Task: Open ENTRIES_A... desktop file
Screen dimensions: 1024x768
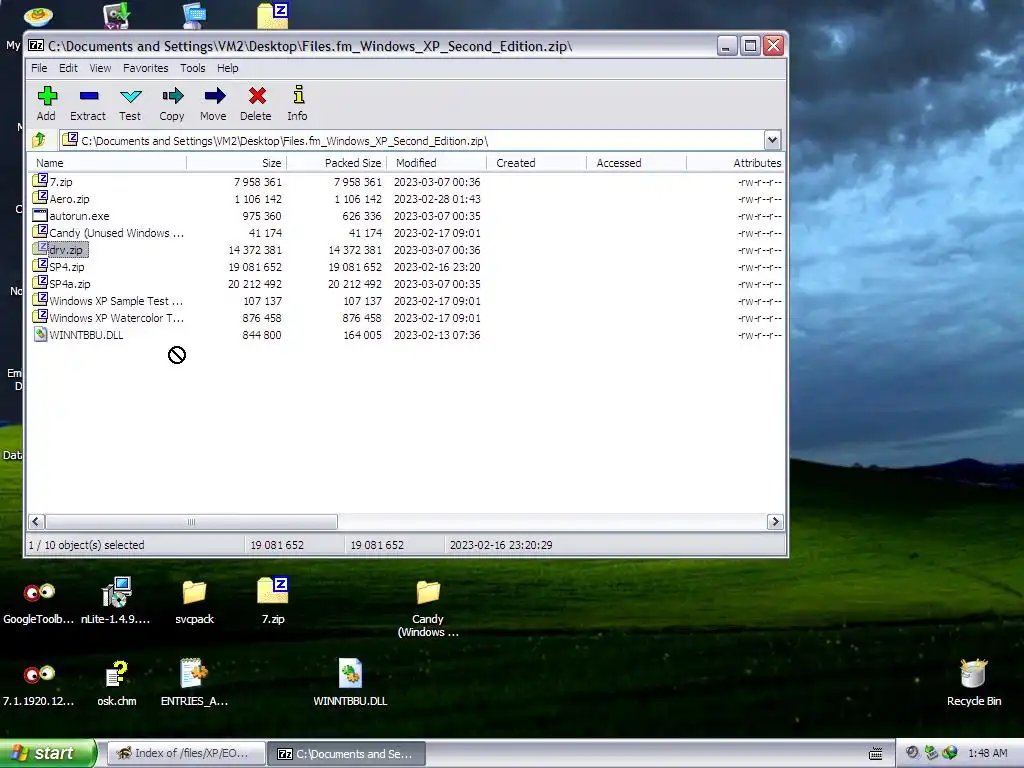Action: click(x=194, y=673)
